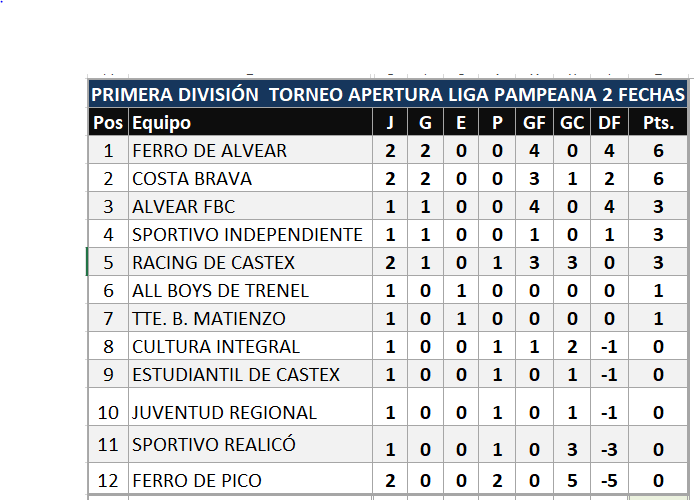Select the Pos column header
This screenshot has width=694, height=500.
click(x=108, y=124)
